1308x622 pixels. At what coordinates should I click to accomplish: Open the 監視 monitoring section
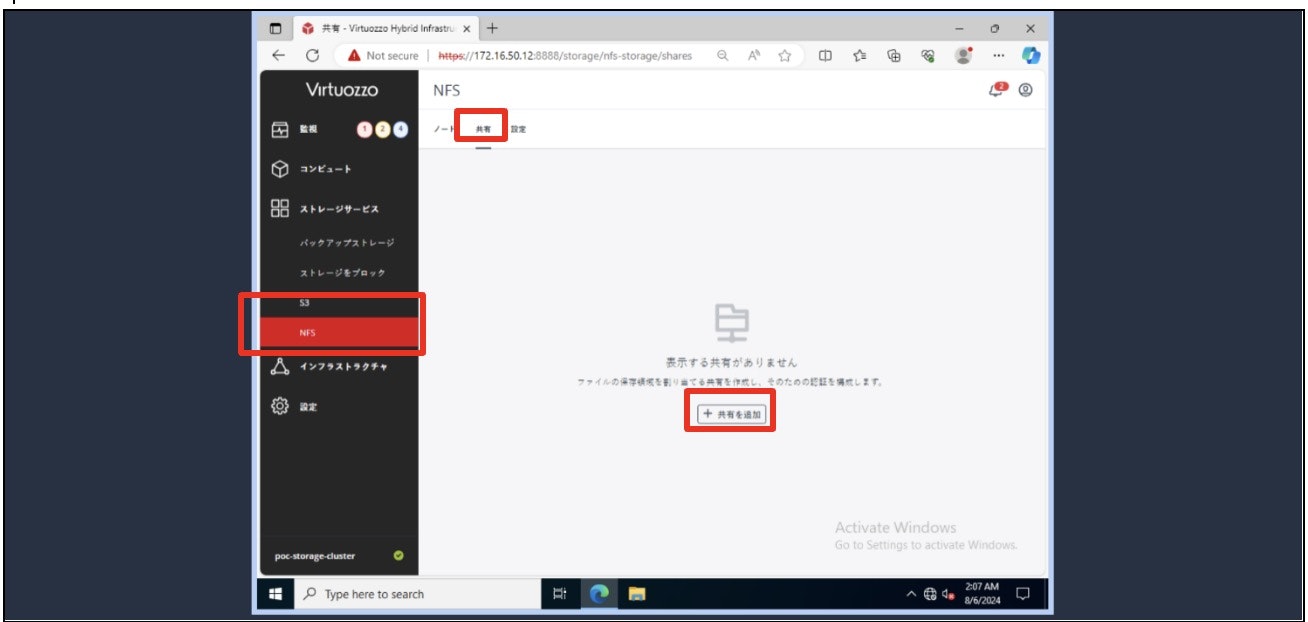(x=310, y=129)
